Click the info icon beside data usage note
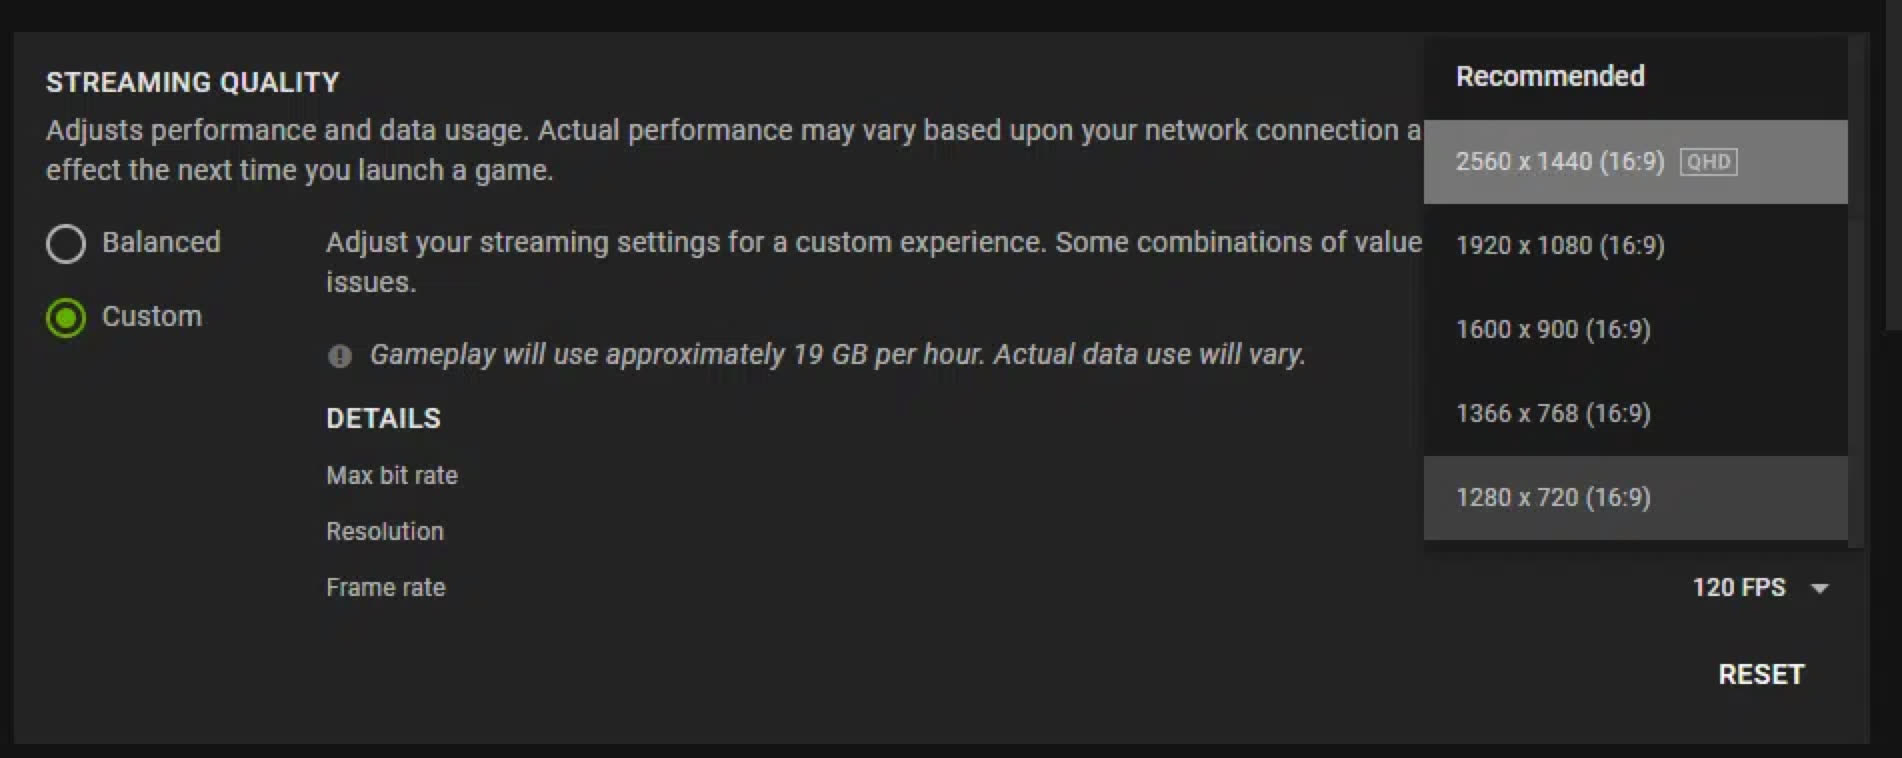This screenshot has width=1902, height=758. 340,356
